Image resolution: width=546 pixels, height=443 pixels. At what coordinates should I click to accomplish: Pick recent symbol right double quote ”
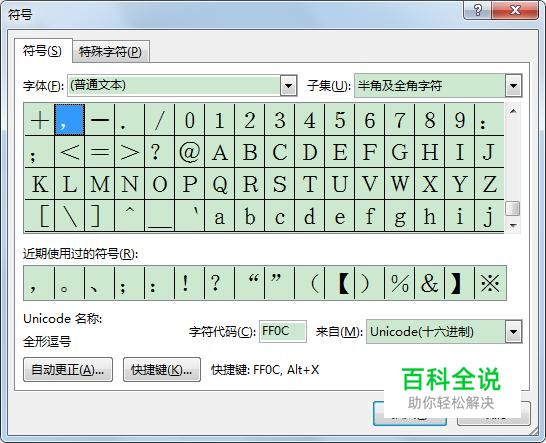click(279, 283)
